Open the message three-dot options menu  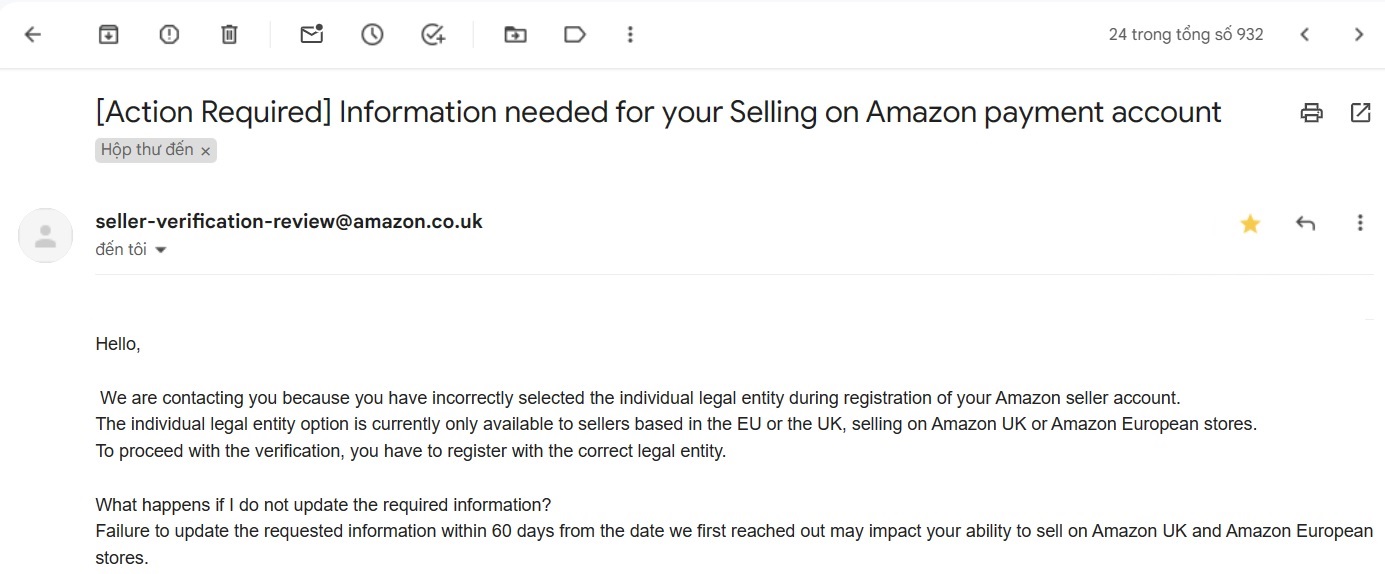click(x=1360, y=223)
